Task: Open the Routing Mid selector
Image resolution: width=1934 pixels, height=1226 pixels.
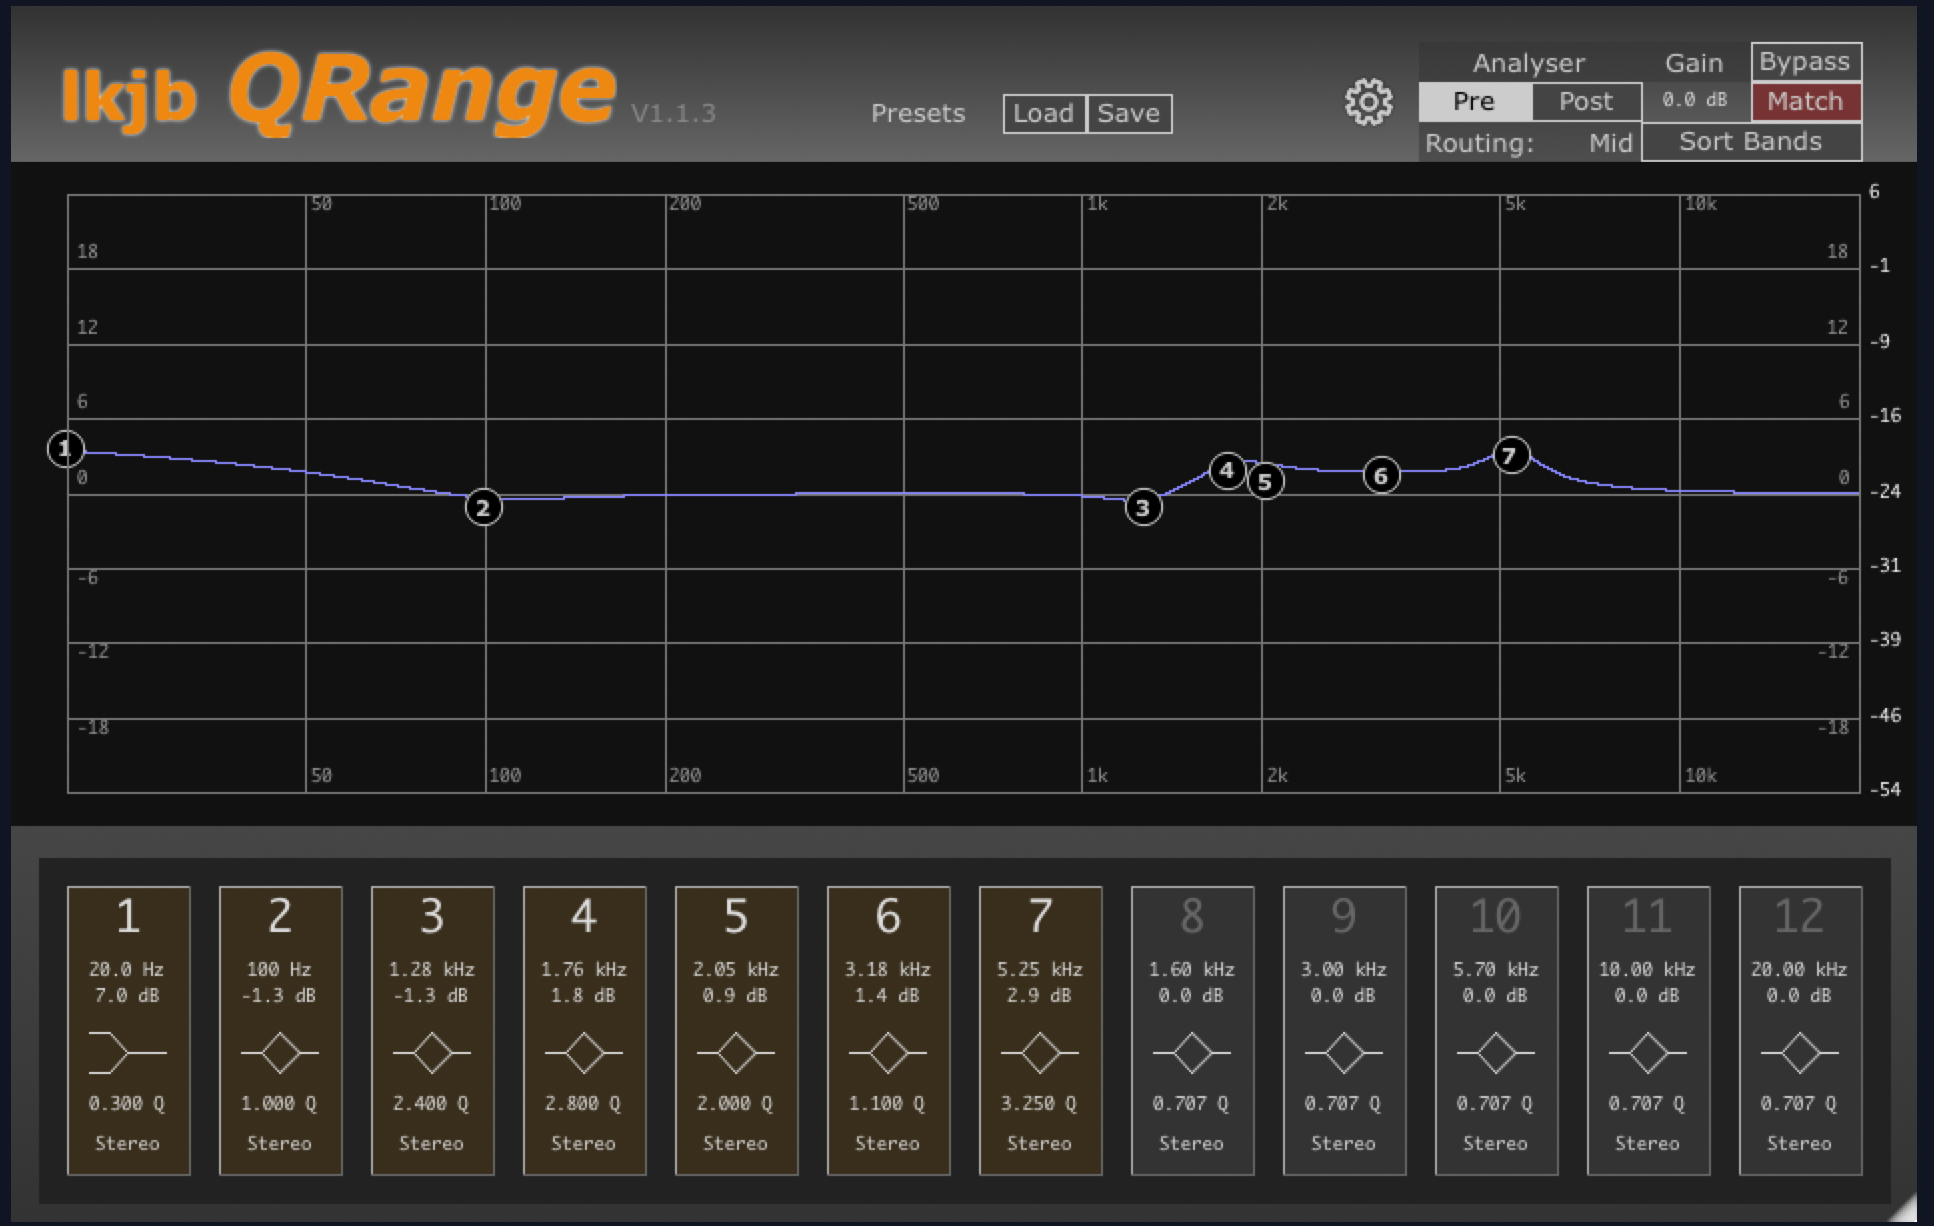Action: pyautogui.click(x=1610, y=143)
